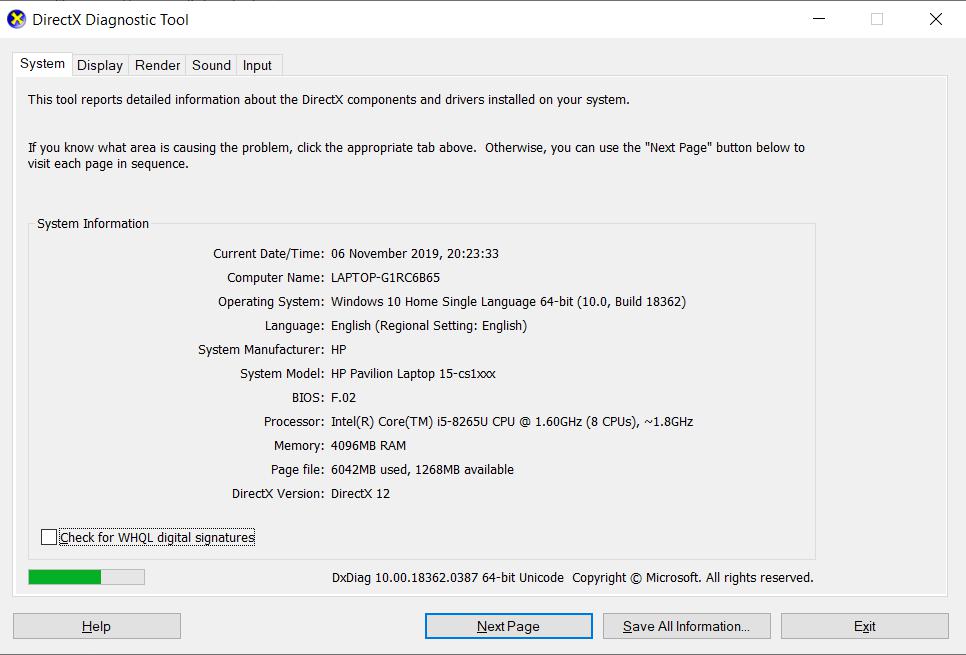The image size is (966, 655).
Task: Select the HP Pavilion Laptop 15-cs1xxx model text
Action: 413,374
